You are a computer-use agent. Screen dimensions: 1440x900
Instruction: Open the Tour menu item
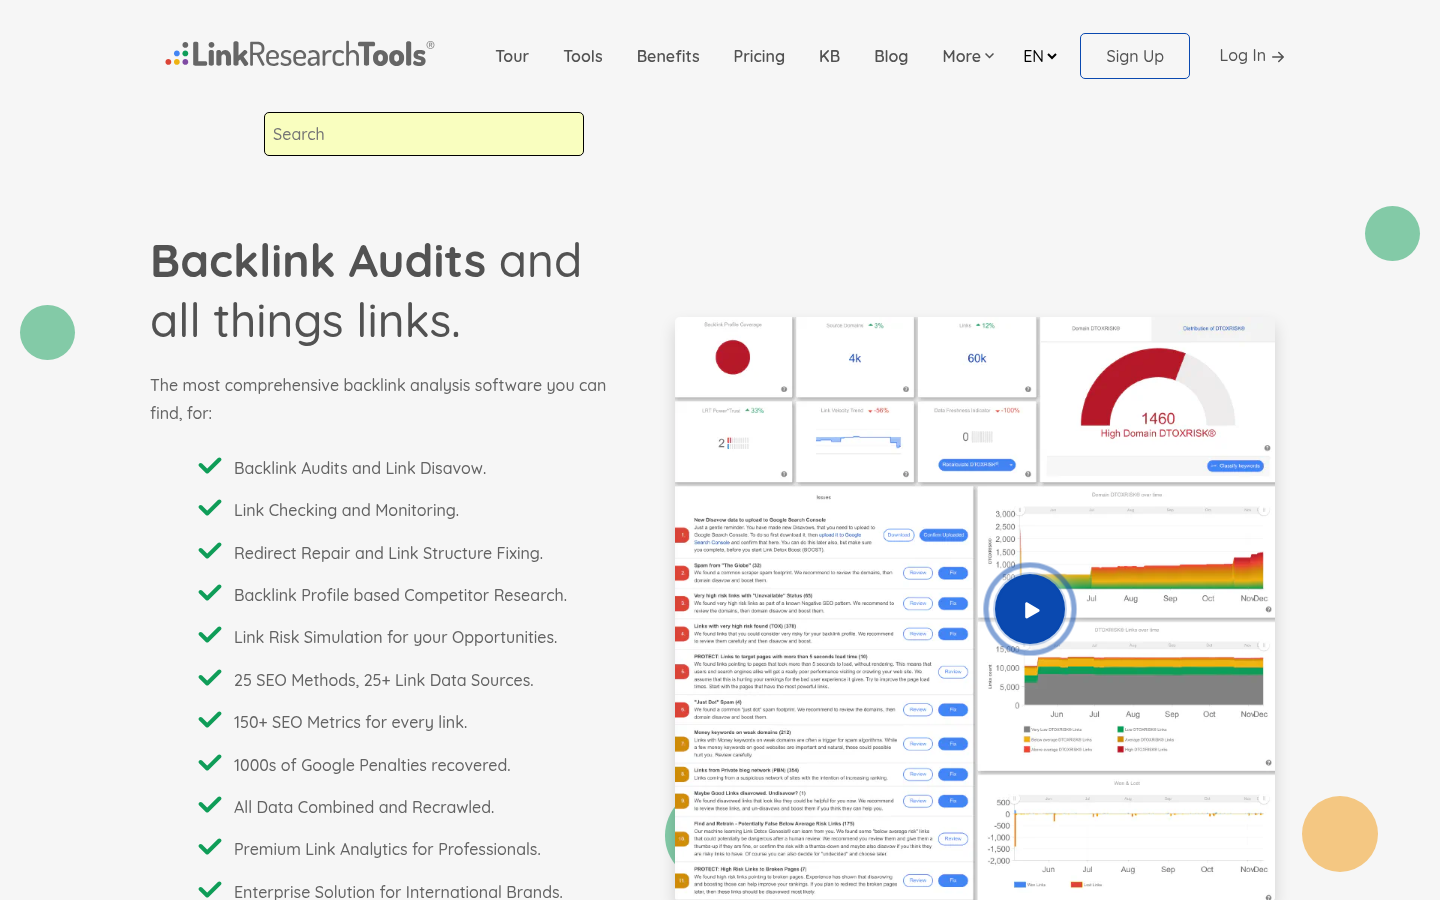point(512,56)
